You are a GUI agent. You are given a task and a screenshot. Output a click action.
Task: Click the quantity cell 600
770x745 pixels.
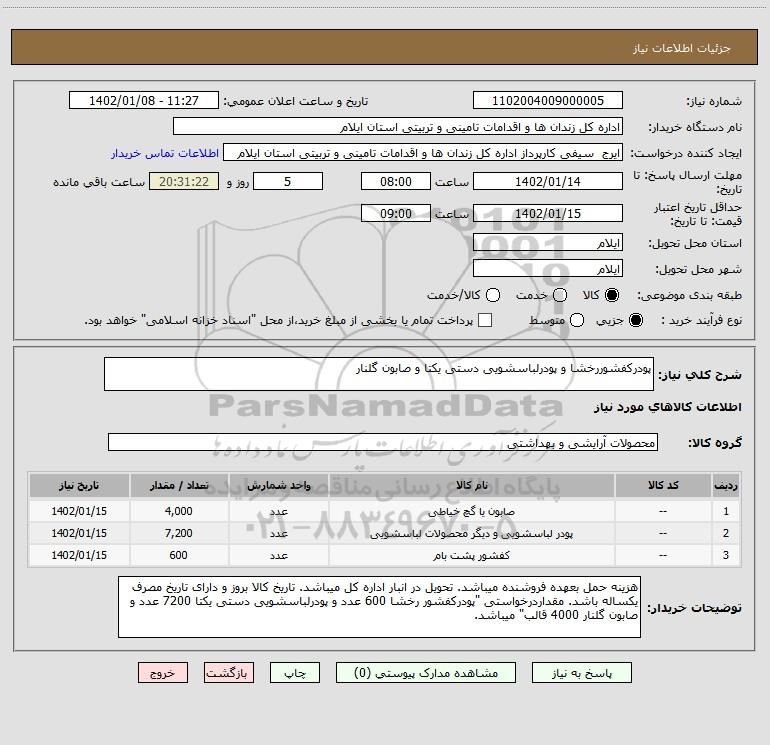tap(179, 555)
